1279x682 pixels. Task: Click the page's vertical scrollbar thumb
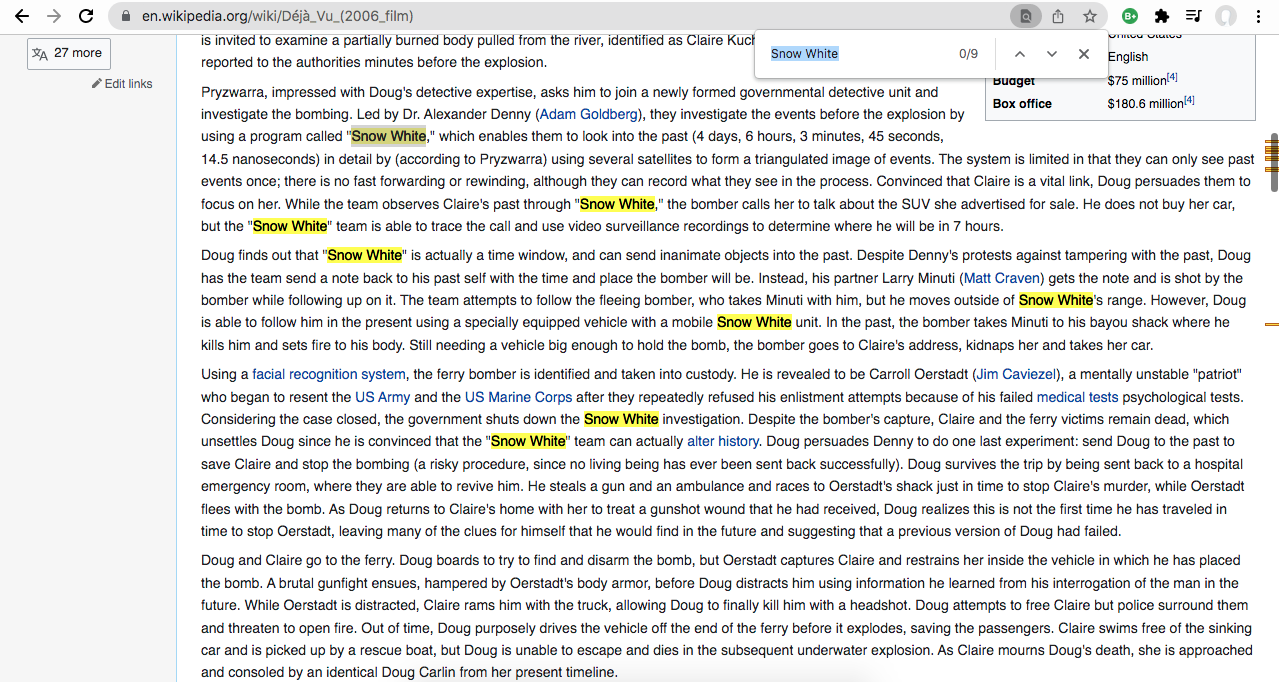tap(1274, 162)
